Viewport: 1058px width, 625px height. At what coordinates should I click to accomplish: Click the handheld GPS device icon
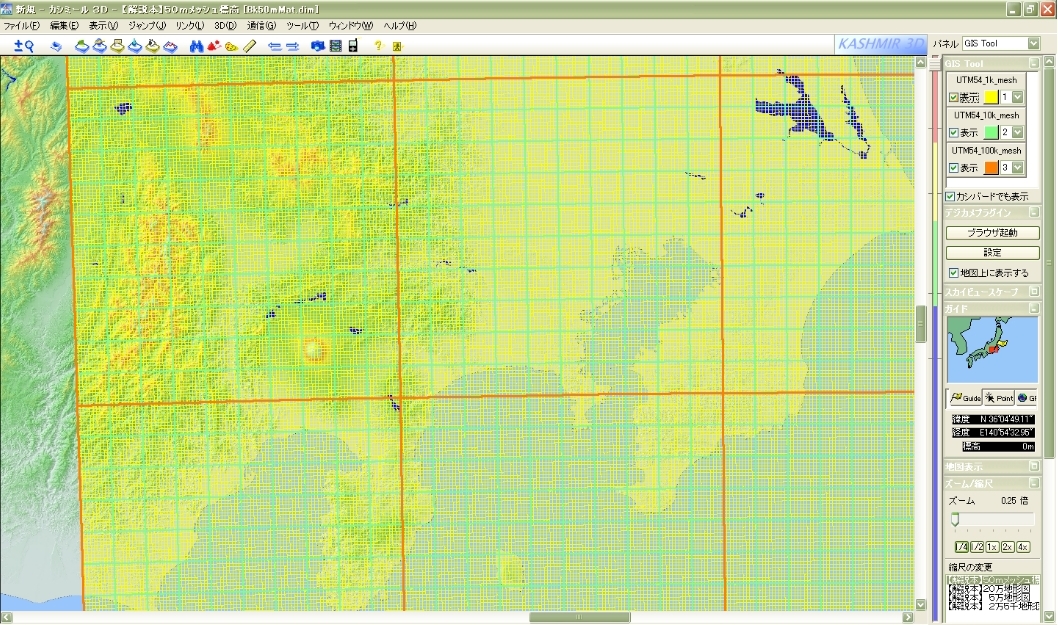tap(353, 46)
